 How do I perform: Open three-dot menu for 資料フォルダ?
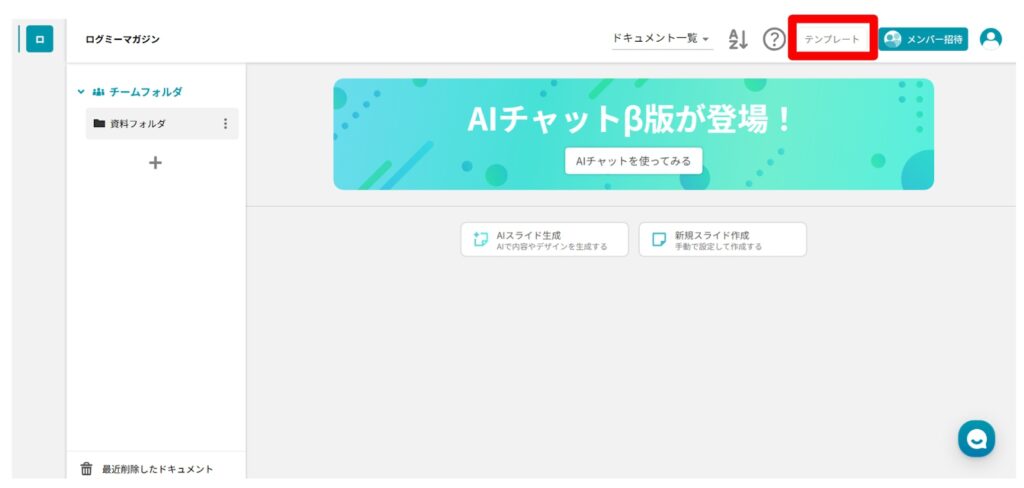click(225, 124)
